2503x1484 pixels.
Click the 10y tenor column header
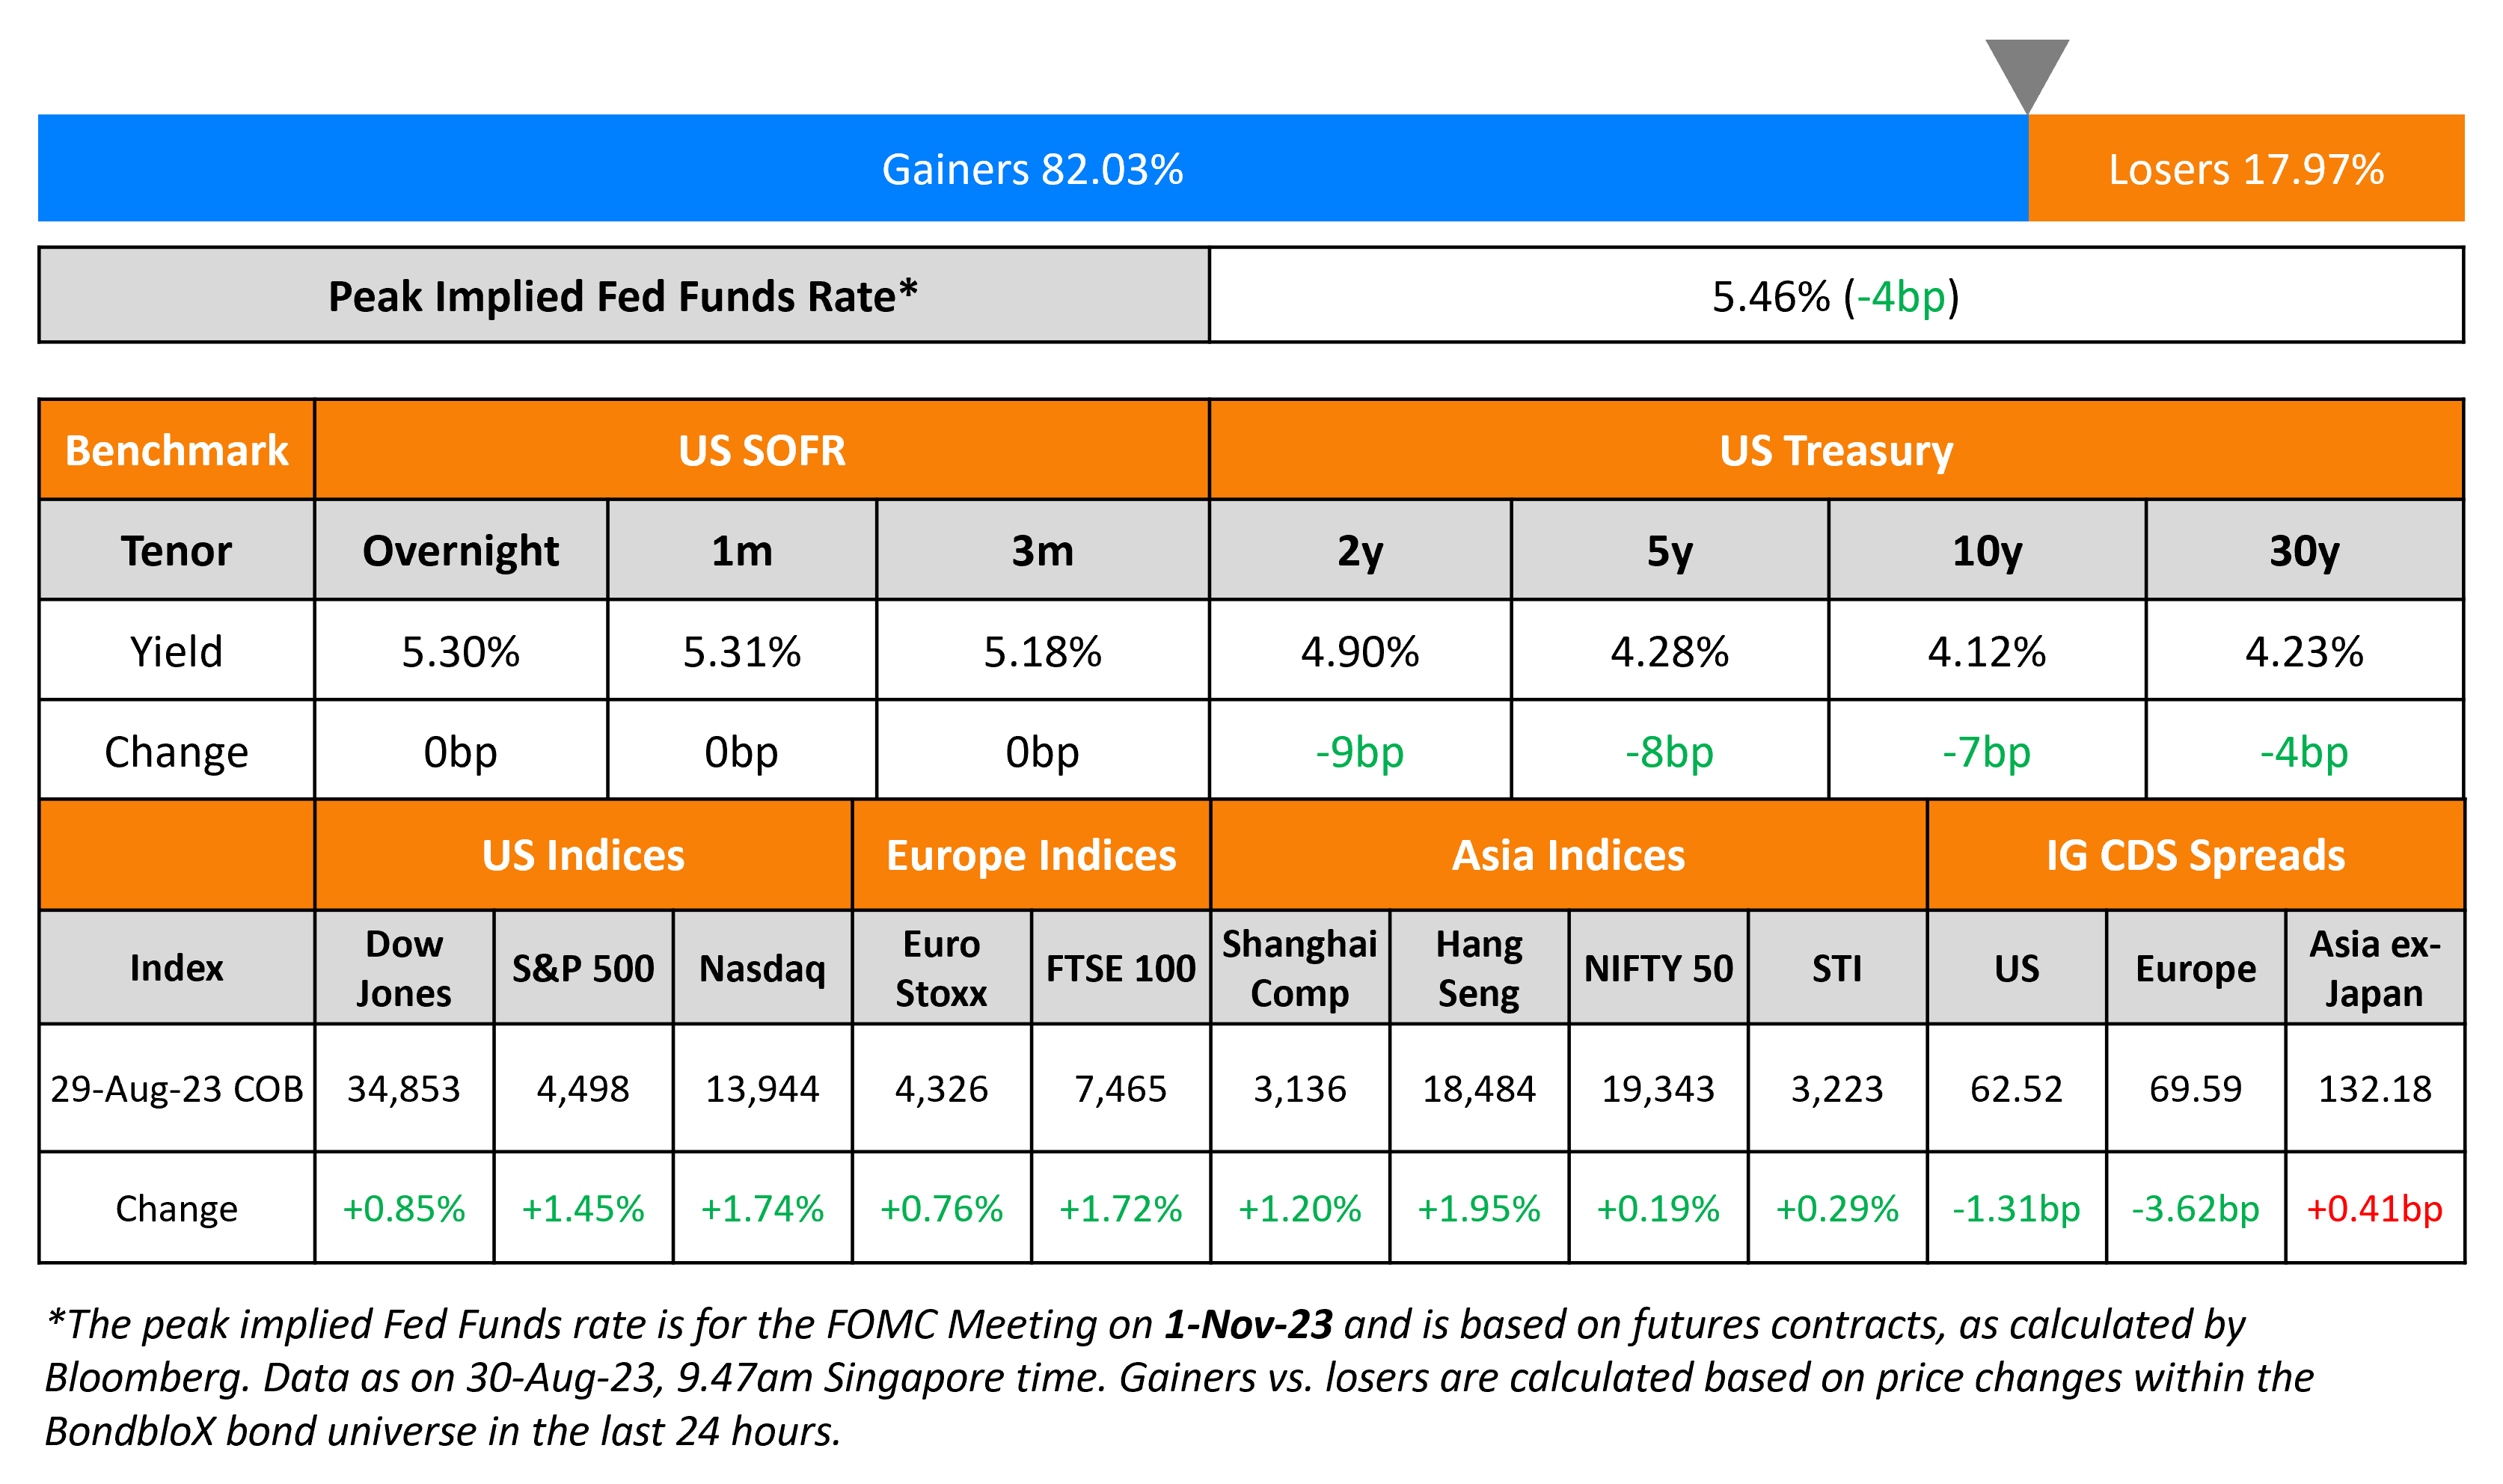[1987, 551]
